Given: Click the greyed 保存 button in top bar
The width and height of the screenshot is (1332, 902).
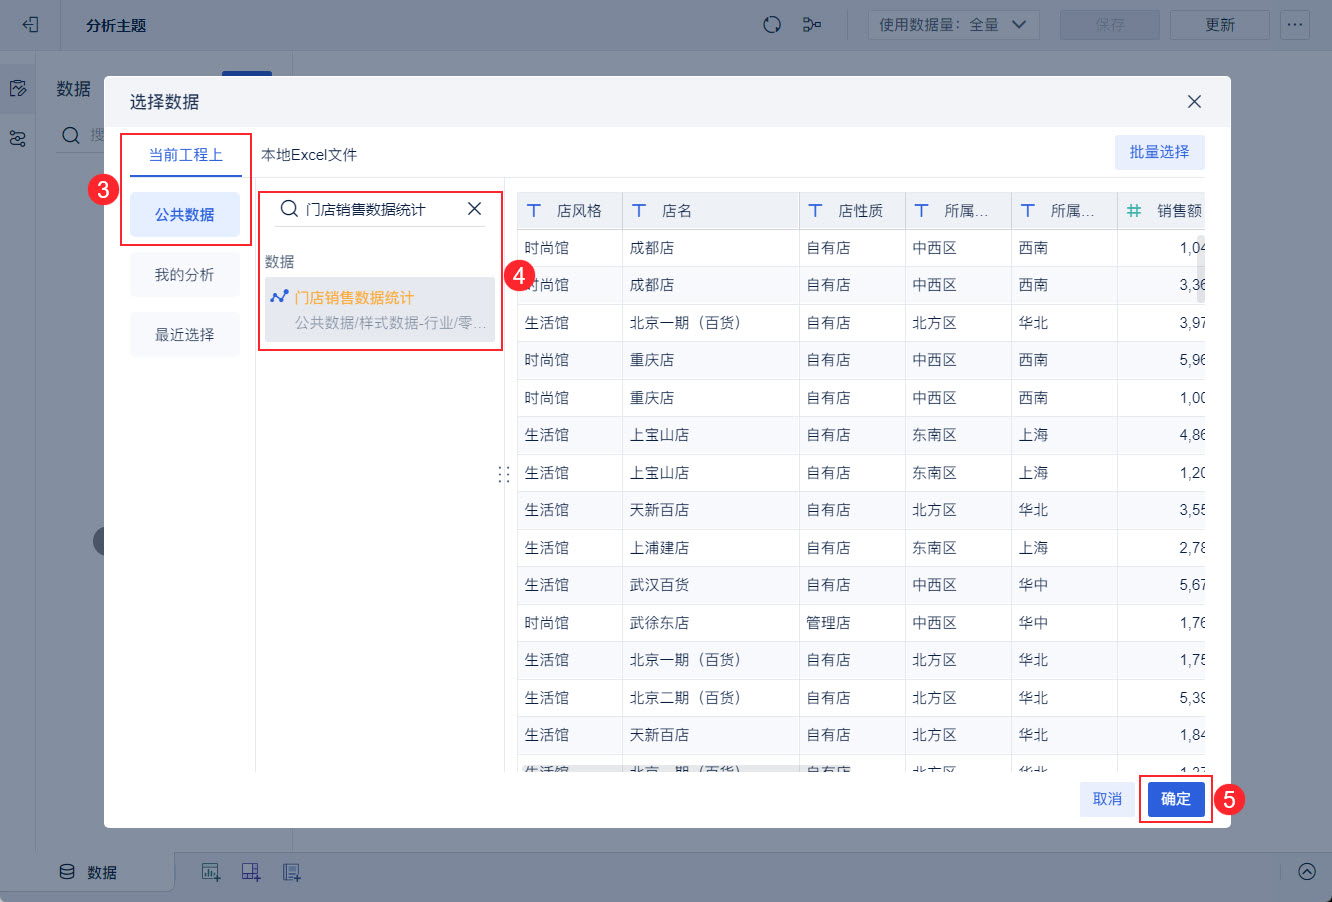Looking at the screenshot, I should 1110,25.
